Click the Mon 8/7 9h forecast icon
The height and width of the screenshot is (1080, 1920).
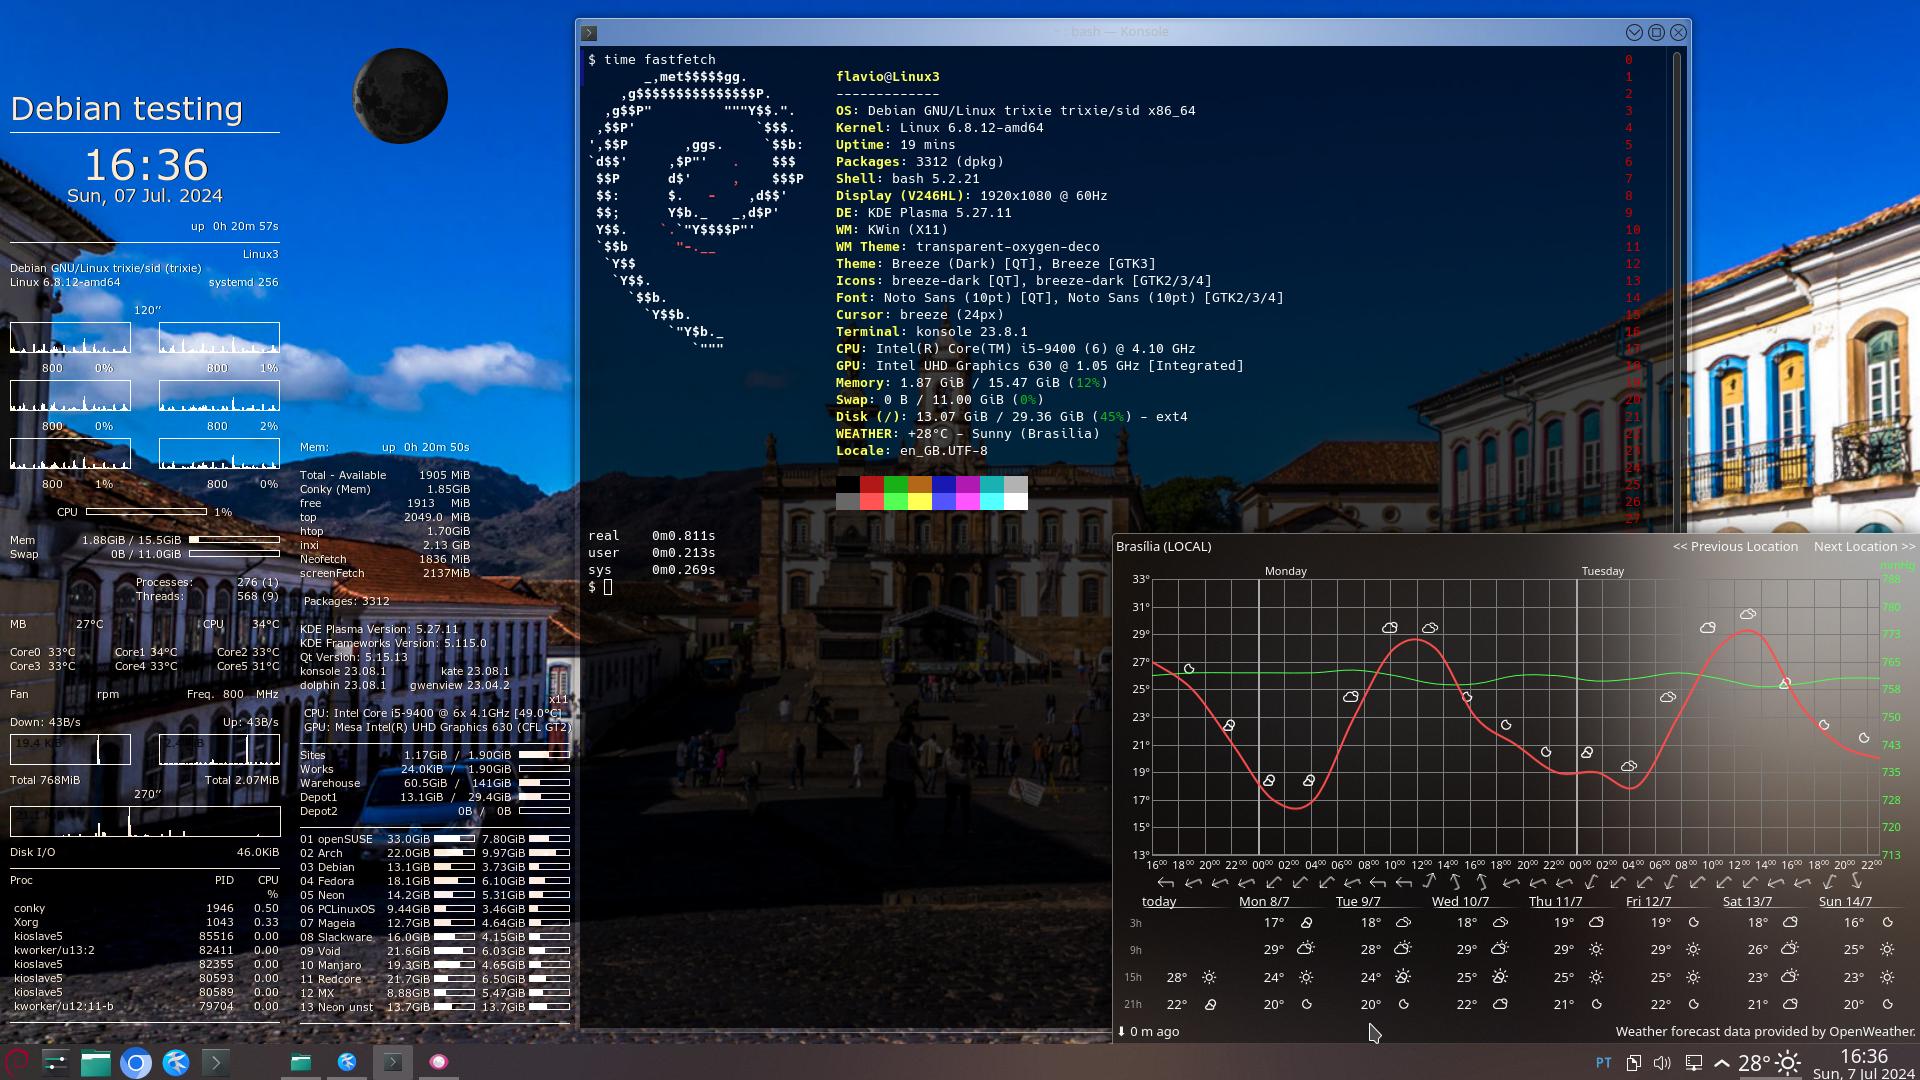pyautogui.click(x=1306, y=949)
